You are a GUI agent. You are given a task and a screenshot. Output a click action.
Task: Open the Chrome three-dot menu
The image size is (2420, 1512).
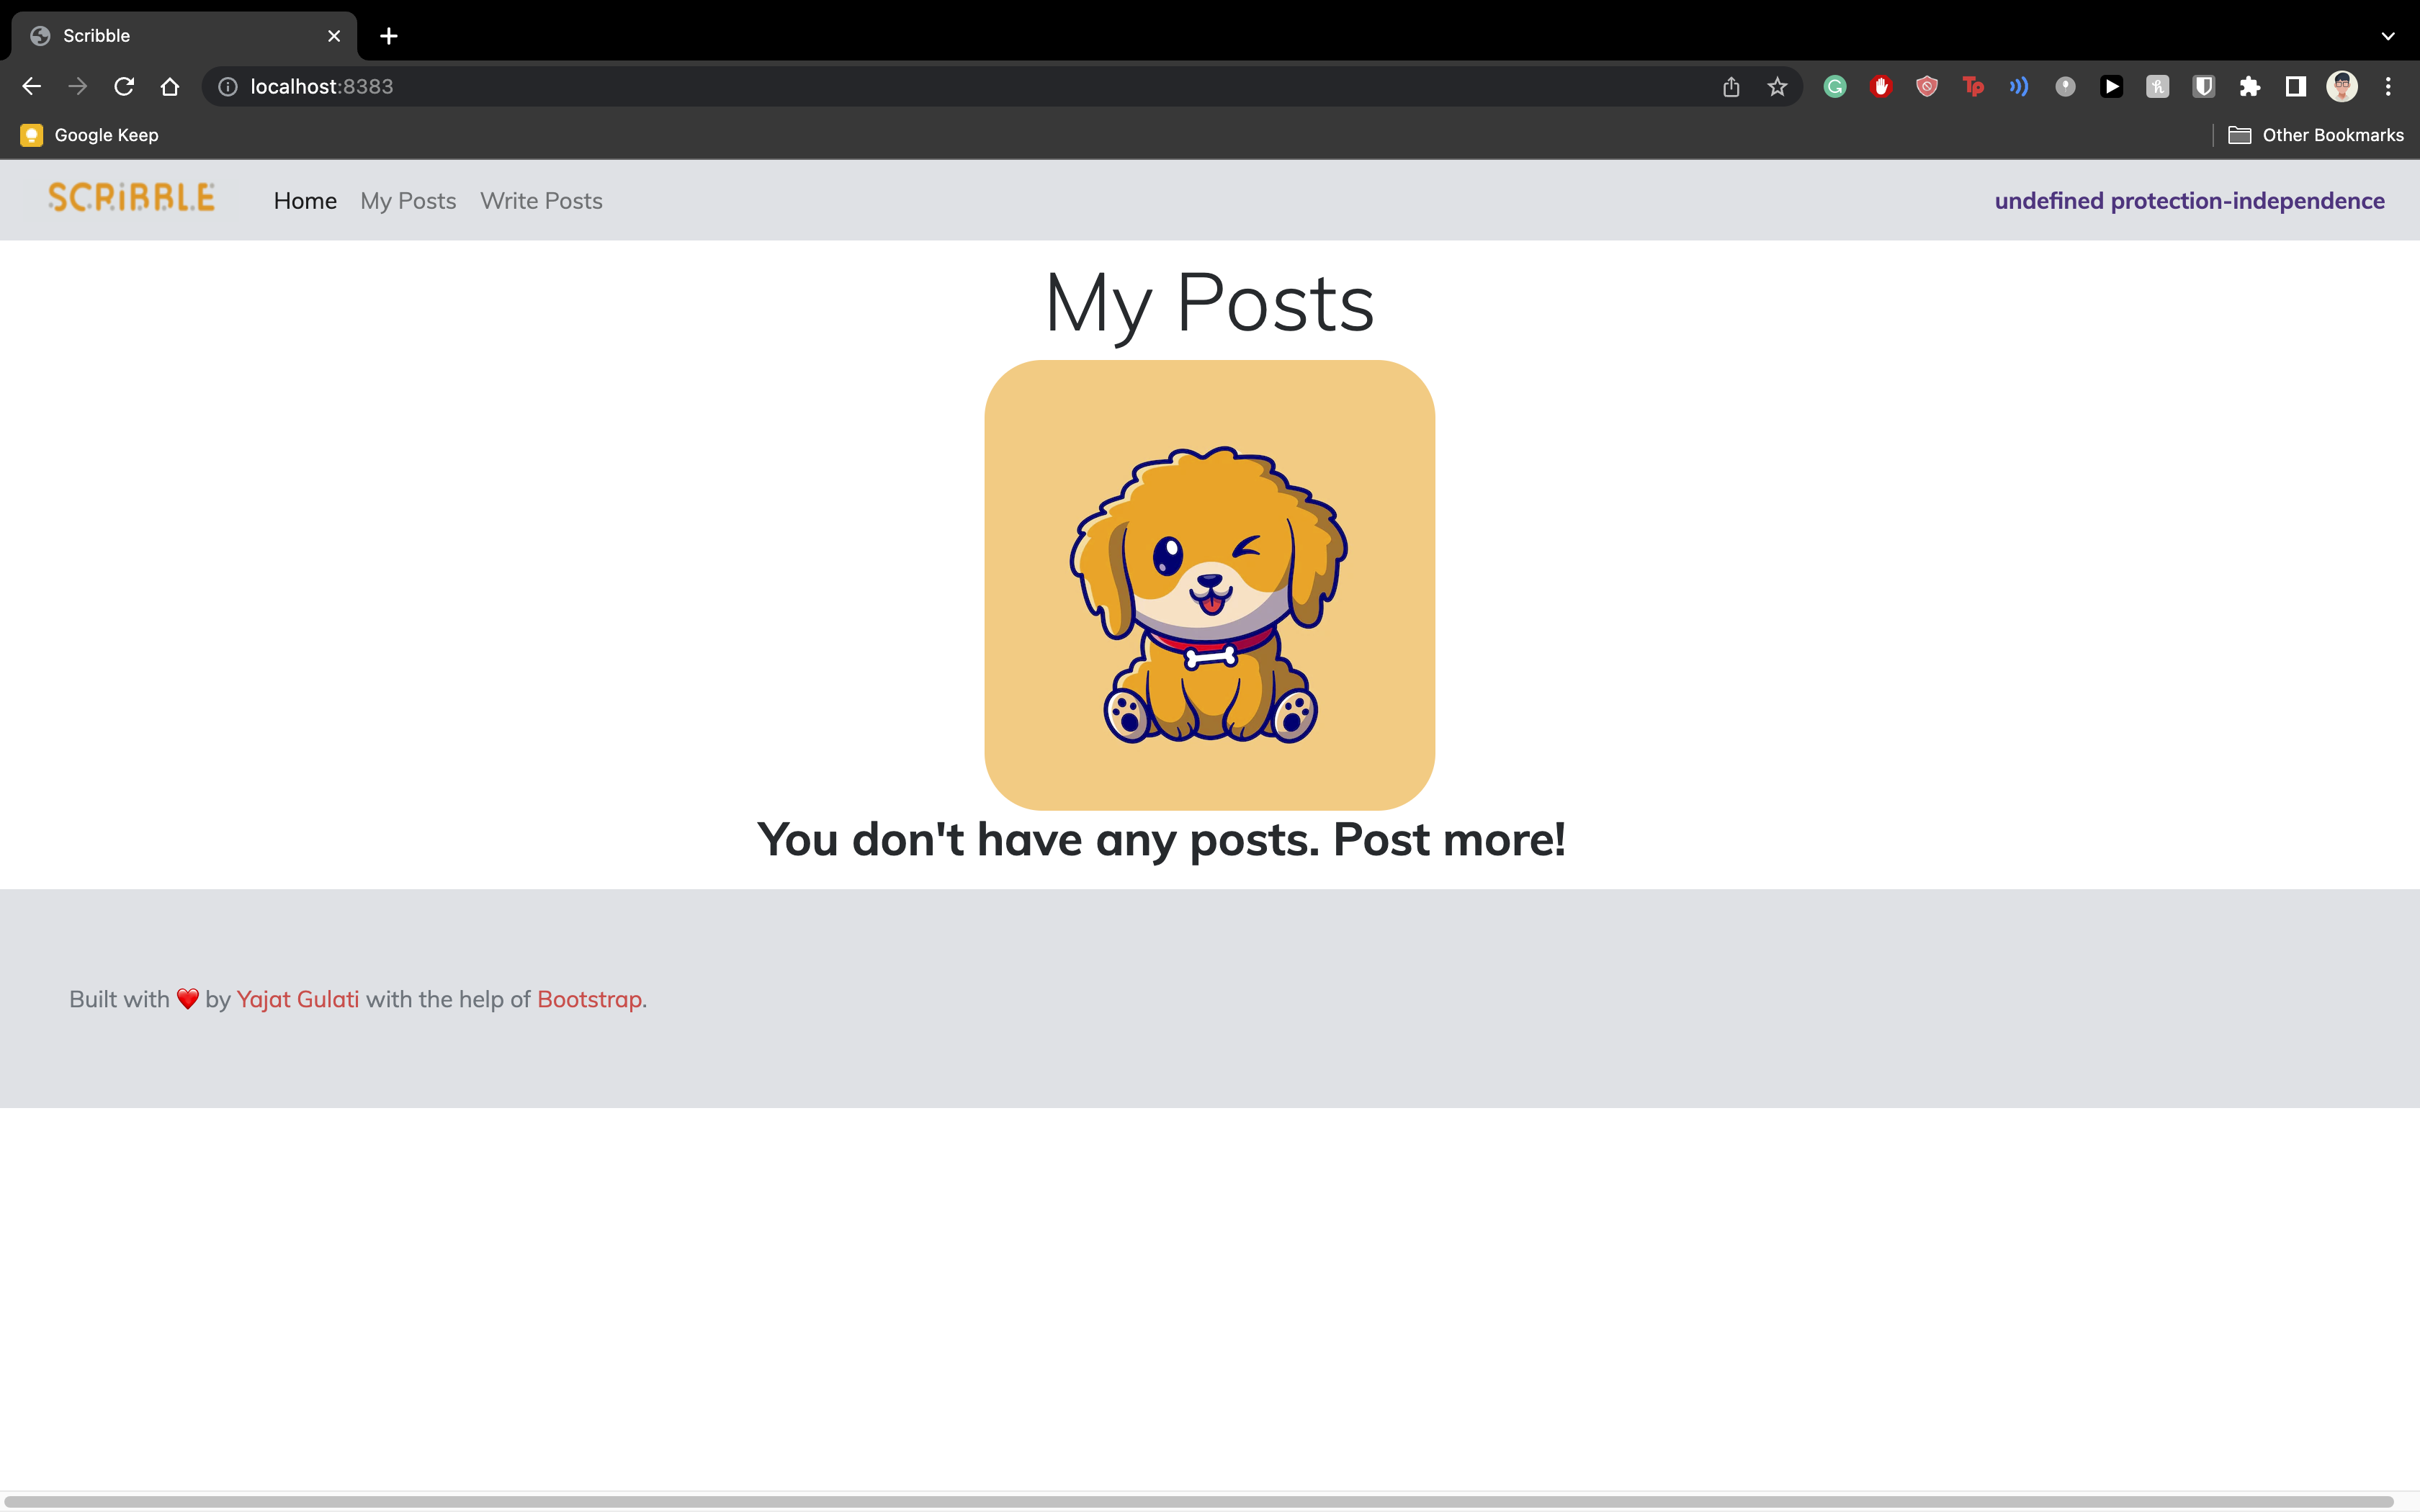pyautogui.click(x=2389, y=86)
